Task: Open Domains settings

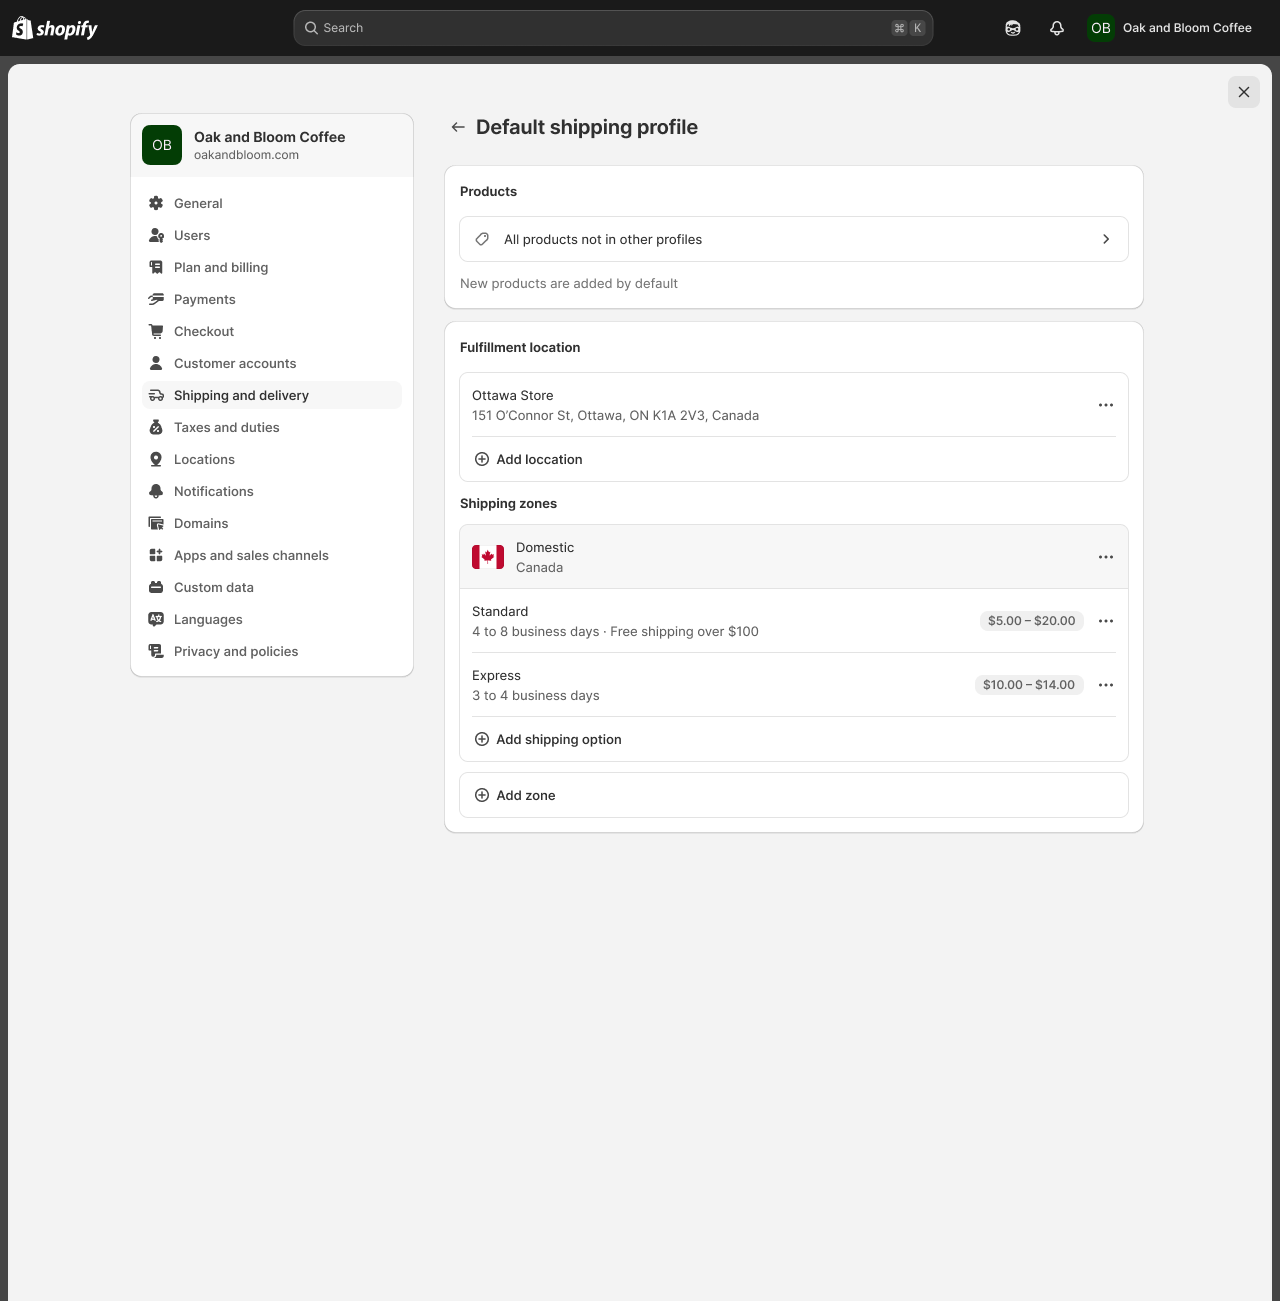Action: (272, 523)
